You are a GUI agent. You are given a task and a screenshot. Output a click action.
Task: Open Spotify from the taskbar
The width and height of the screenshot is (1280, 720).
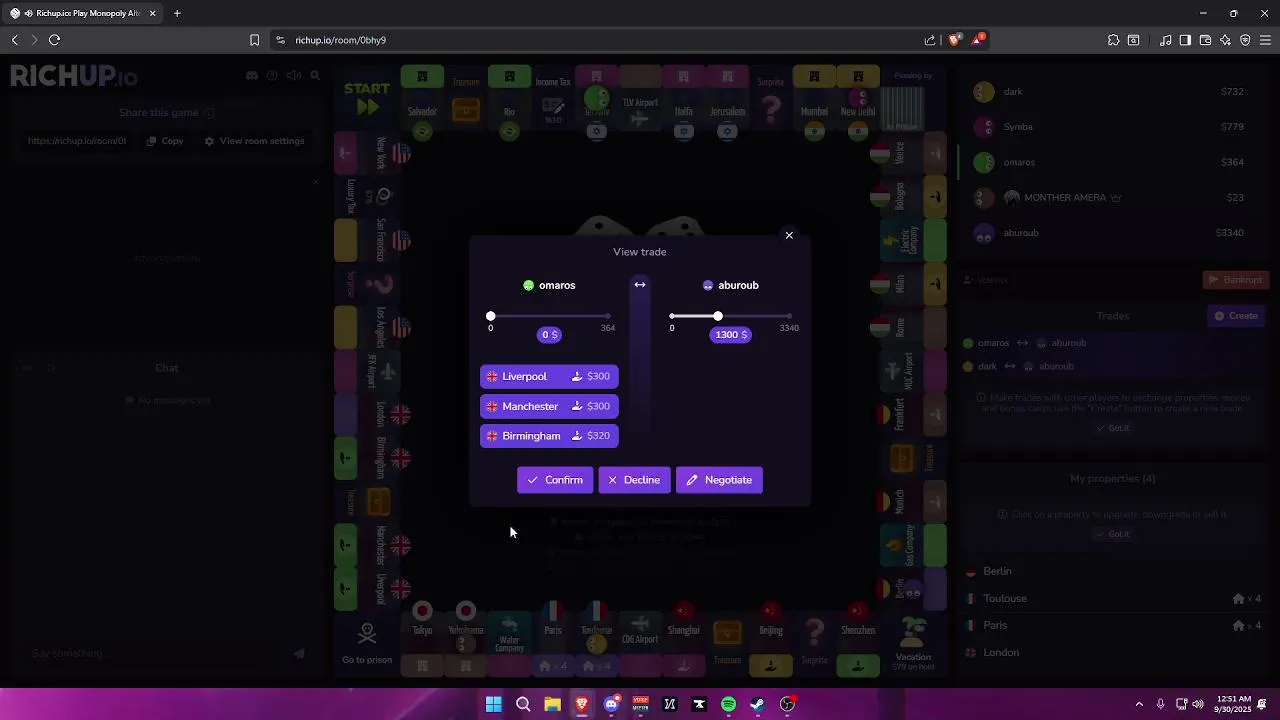click(728, 705)
